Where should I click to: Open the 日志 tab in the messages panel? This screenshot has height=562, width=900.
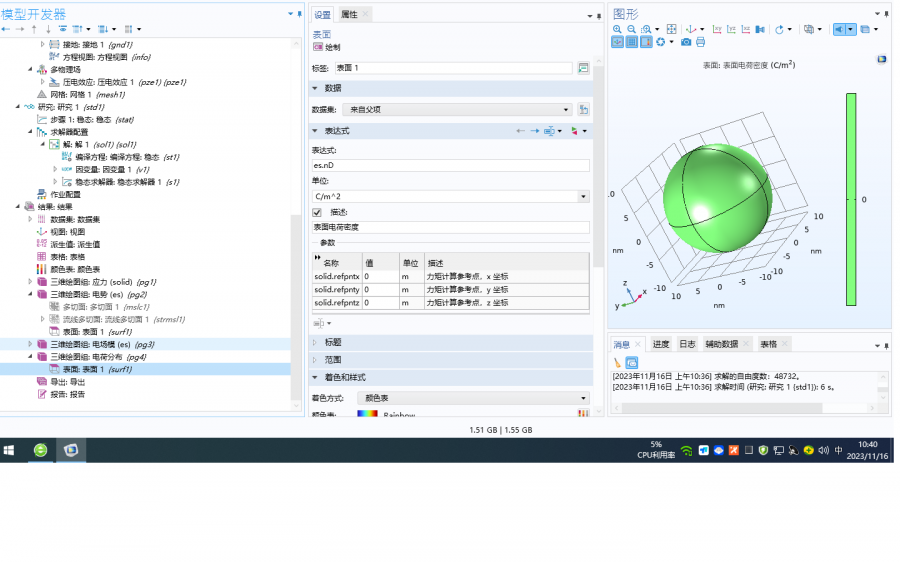click(687, 344)
